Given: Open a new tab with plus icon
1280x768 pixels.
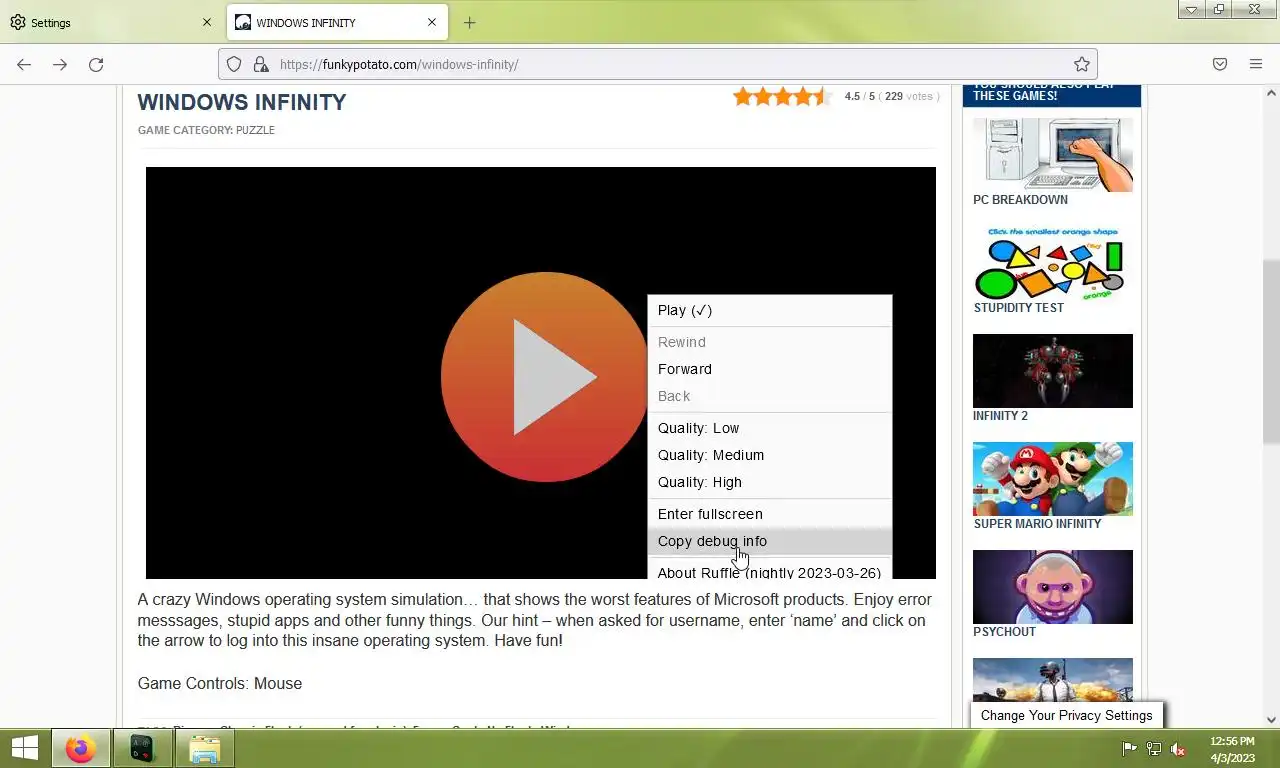Looking at the screenshot, I should 470,22.
